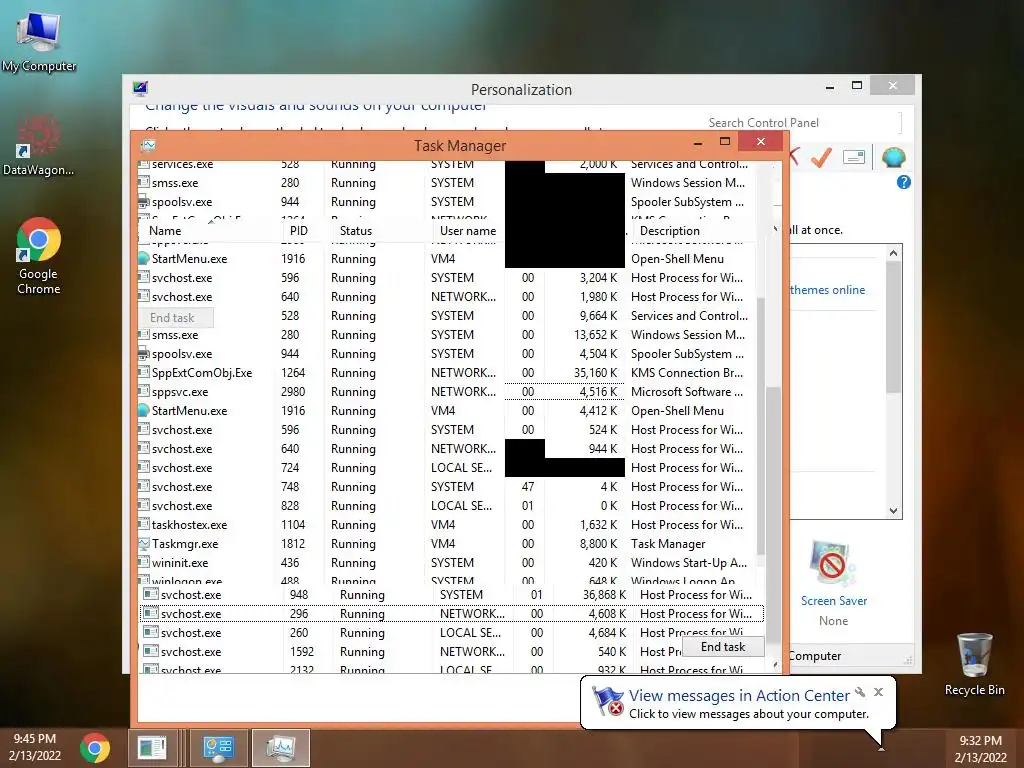This screenshot has height=768, width=1024.
Task: Click the Chrome icon on the taskbar
Action: coord(95,748)
